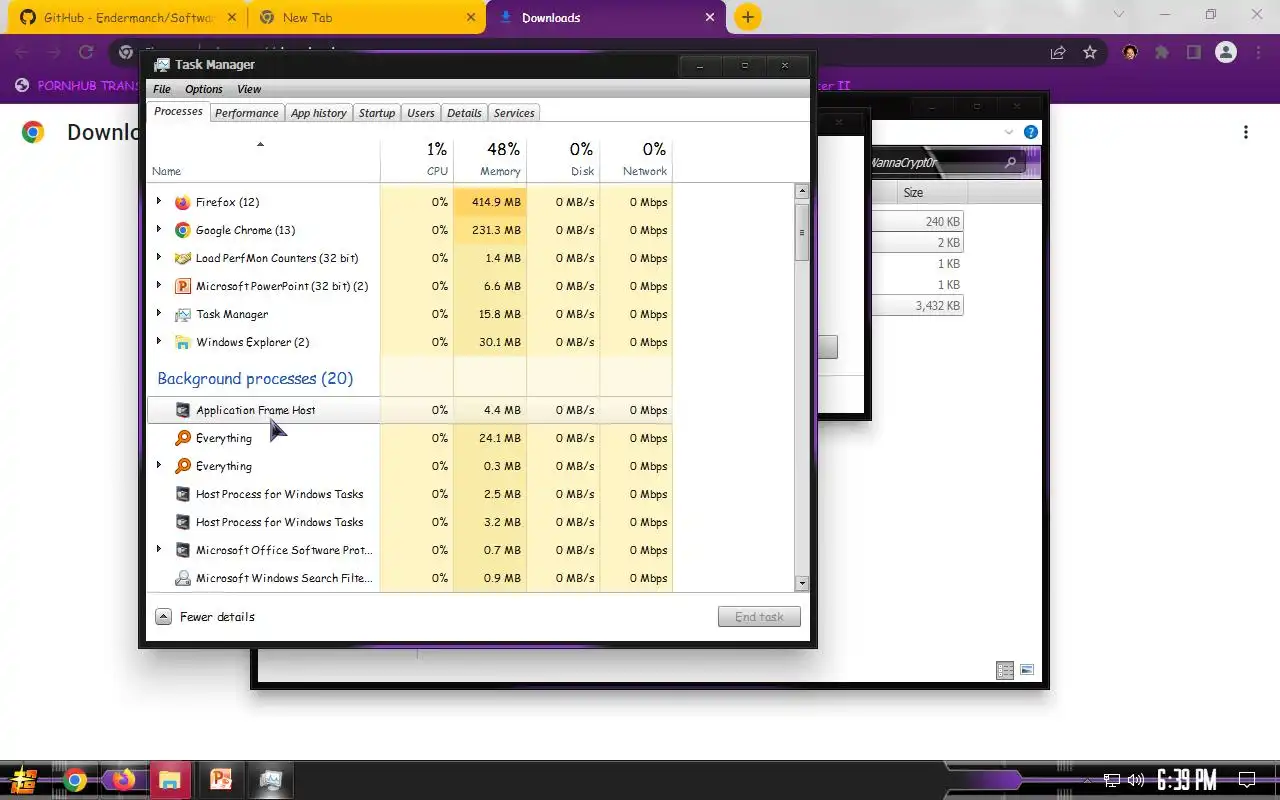Expand the Windows Explorer (2) group

click(x=159, y=342)
